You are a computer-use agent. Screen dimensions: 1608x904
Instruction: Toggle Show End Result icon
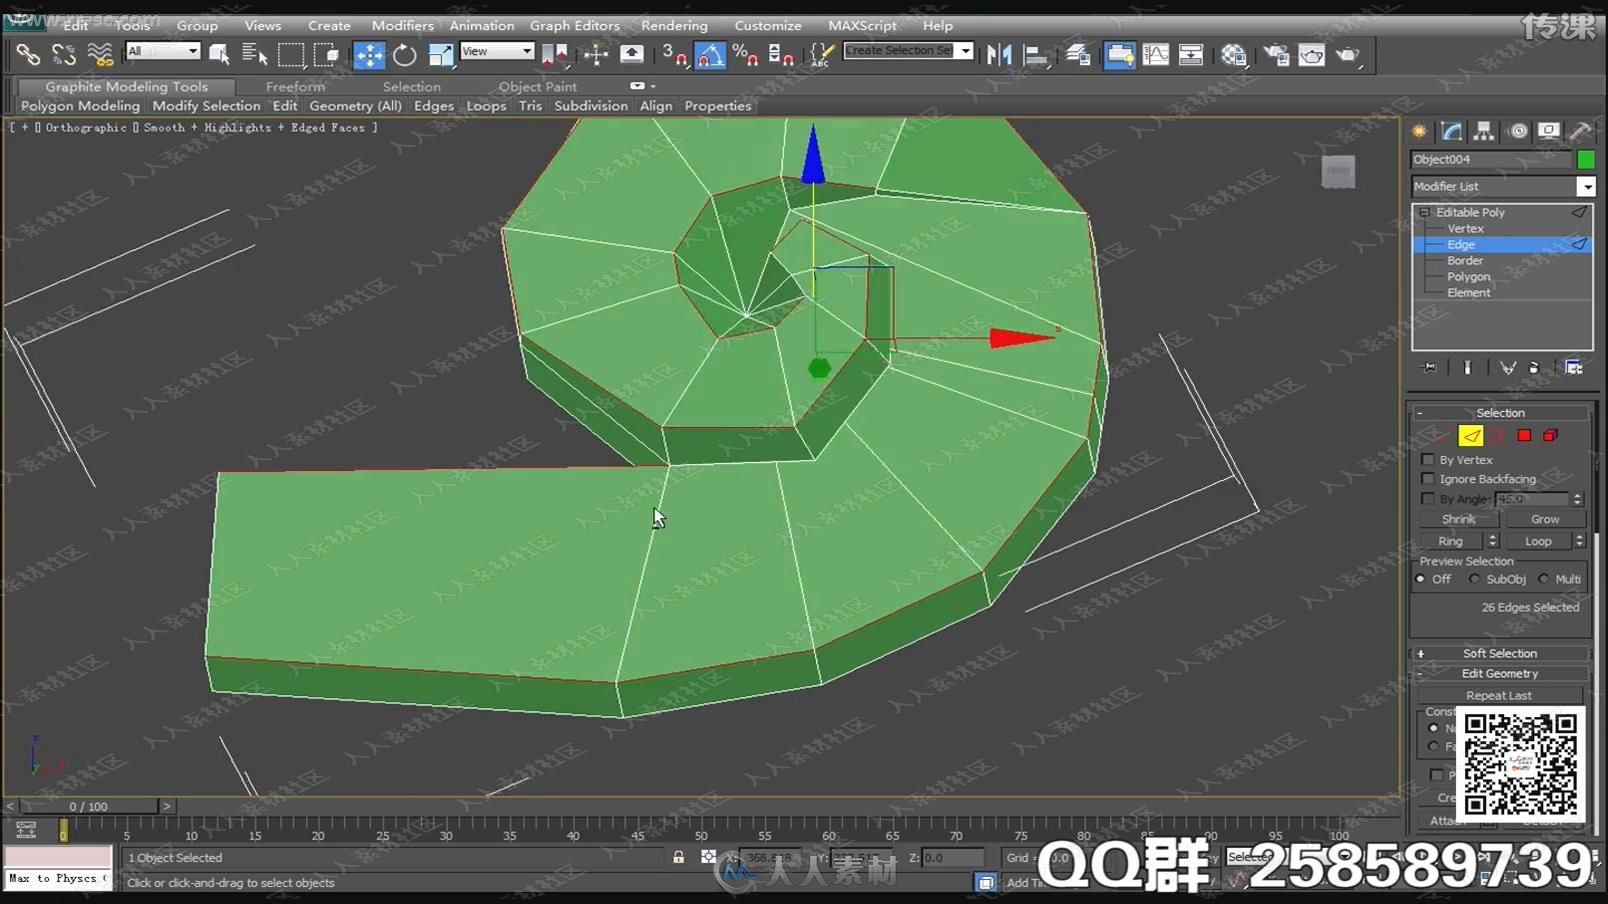point(1467,368)
